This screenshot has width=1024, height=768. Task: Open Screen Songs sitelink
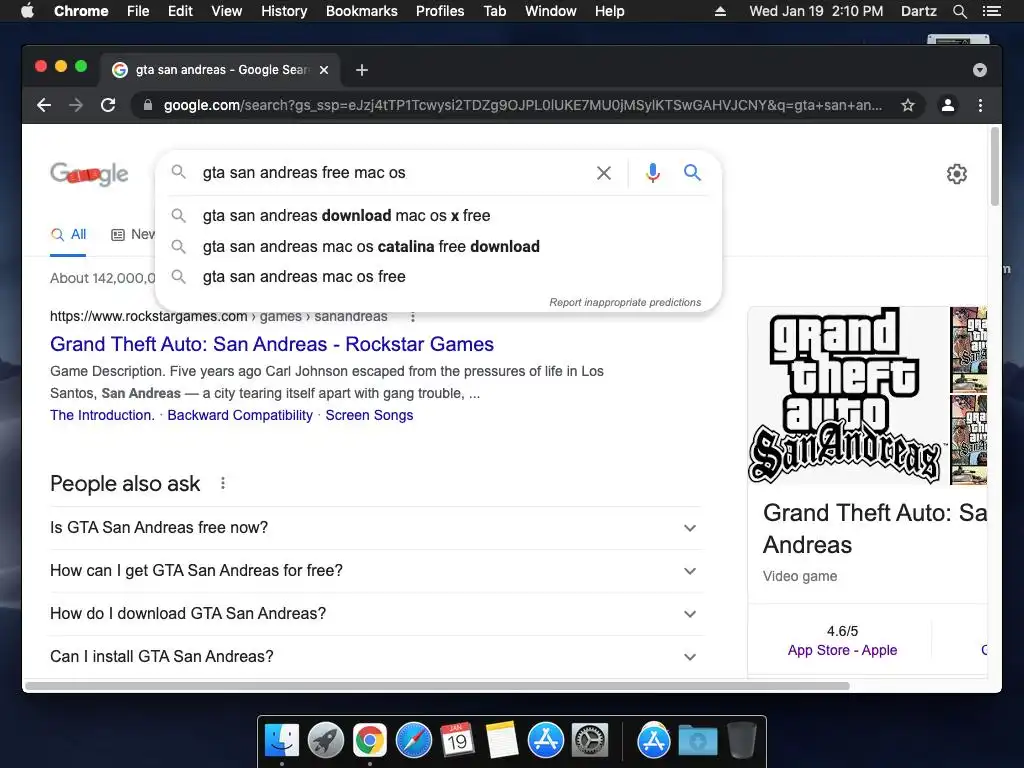pyautogui.click(x=369, y=415)
